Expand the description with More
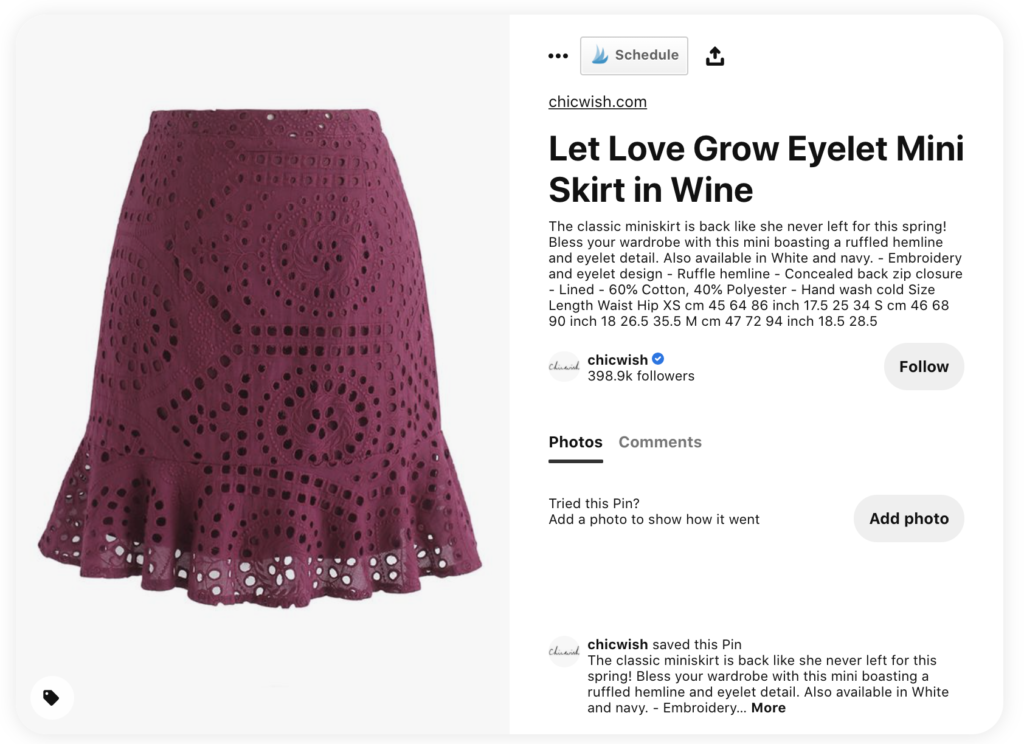Image resolution: width=1024 pixels, height=744 pixels. 768,708
